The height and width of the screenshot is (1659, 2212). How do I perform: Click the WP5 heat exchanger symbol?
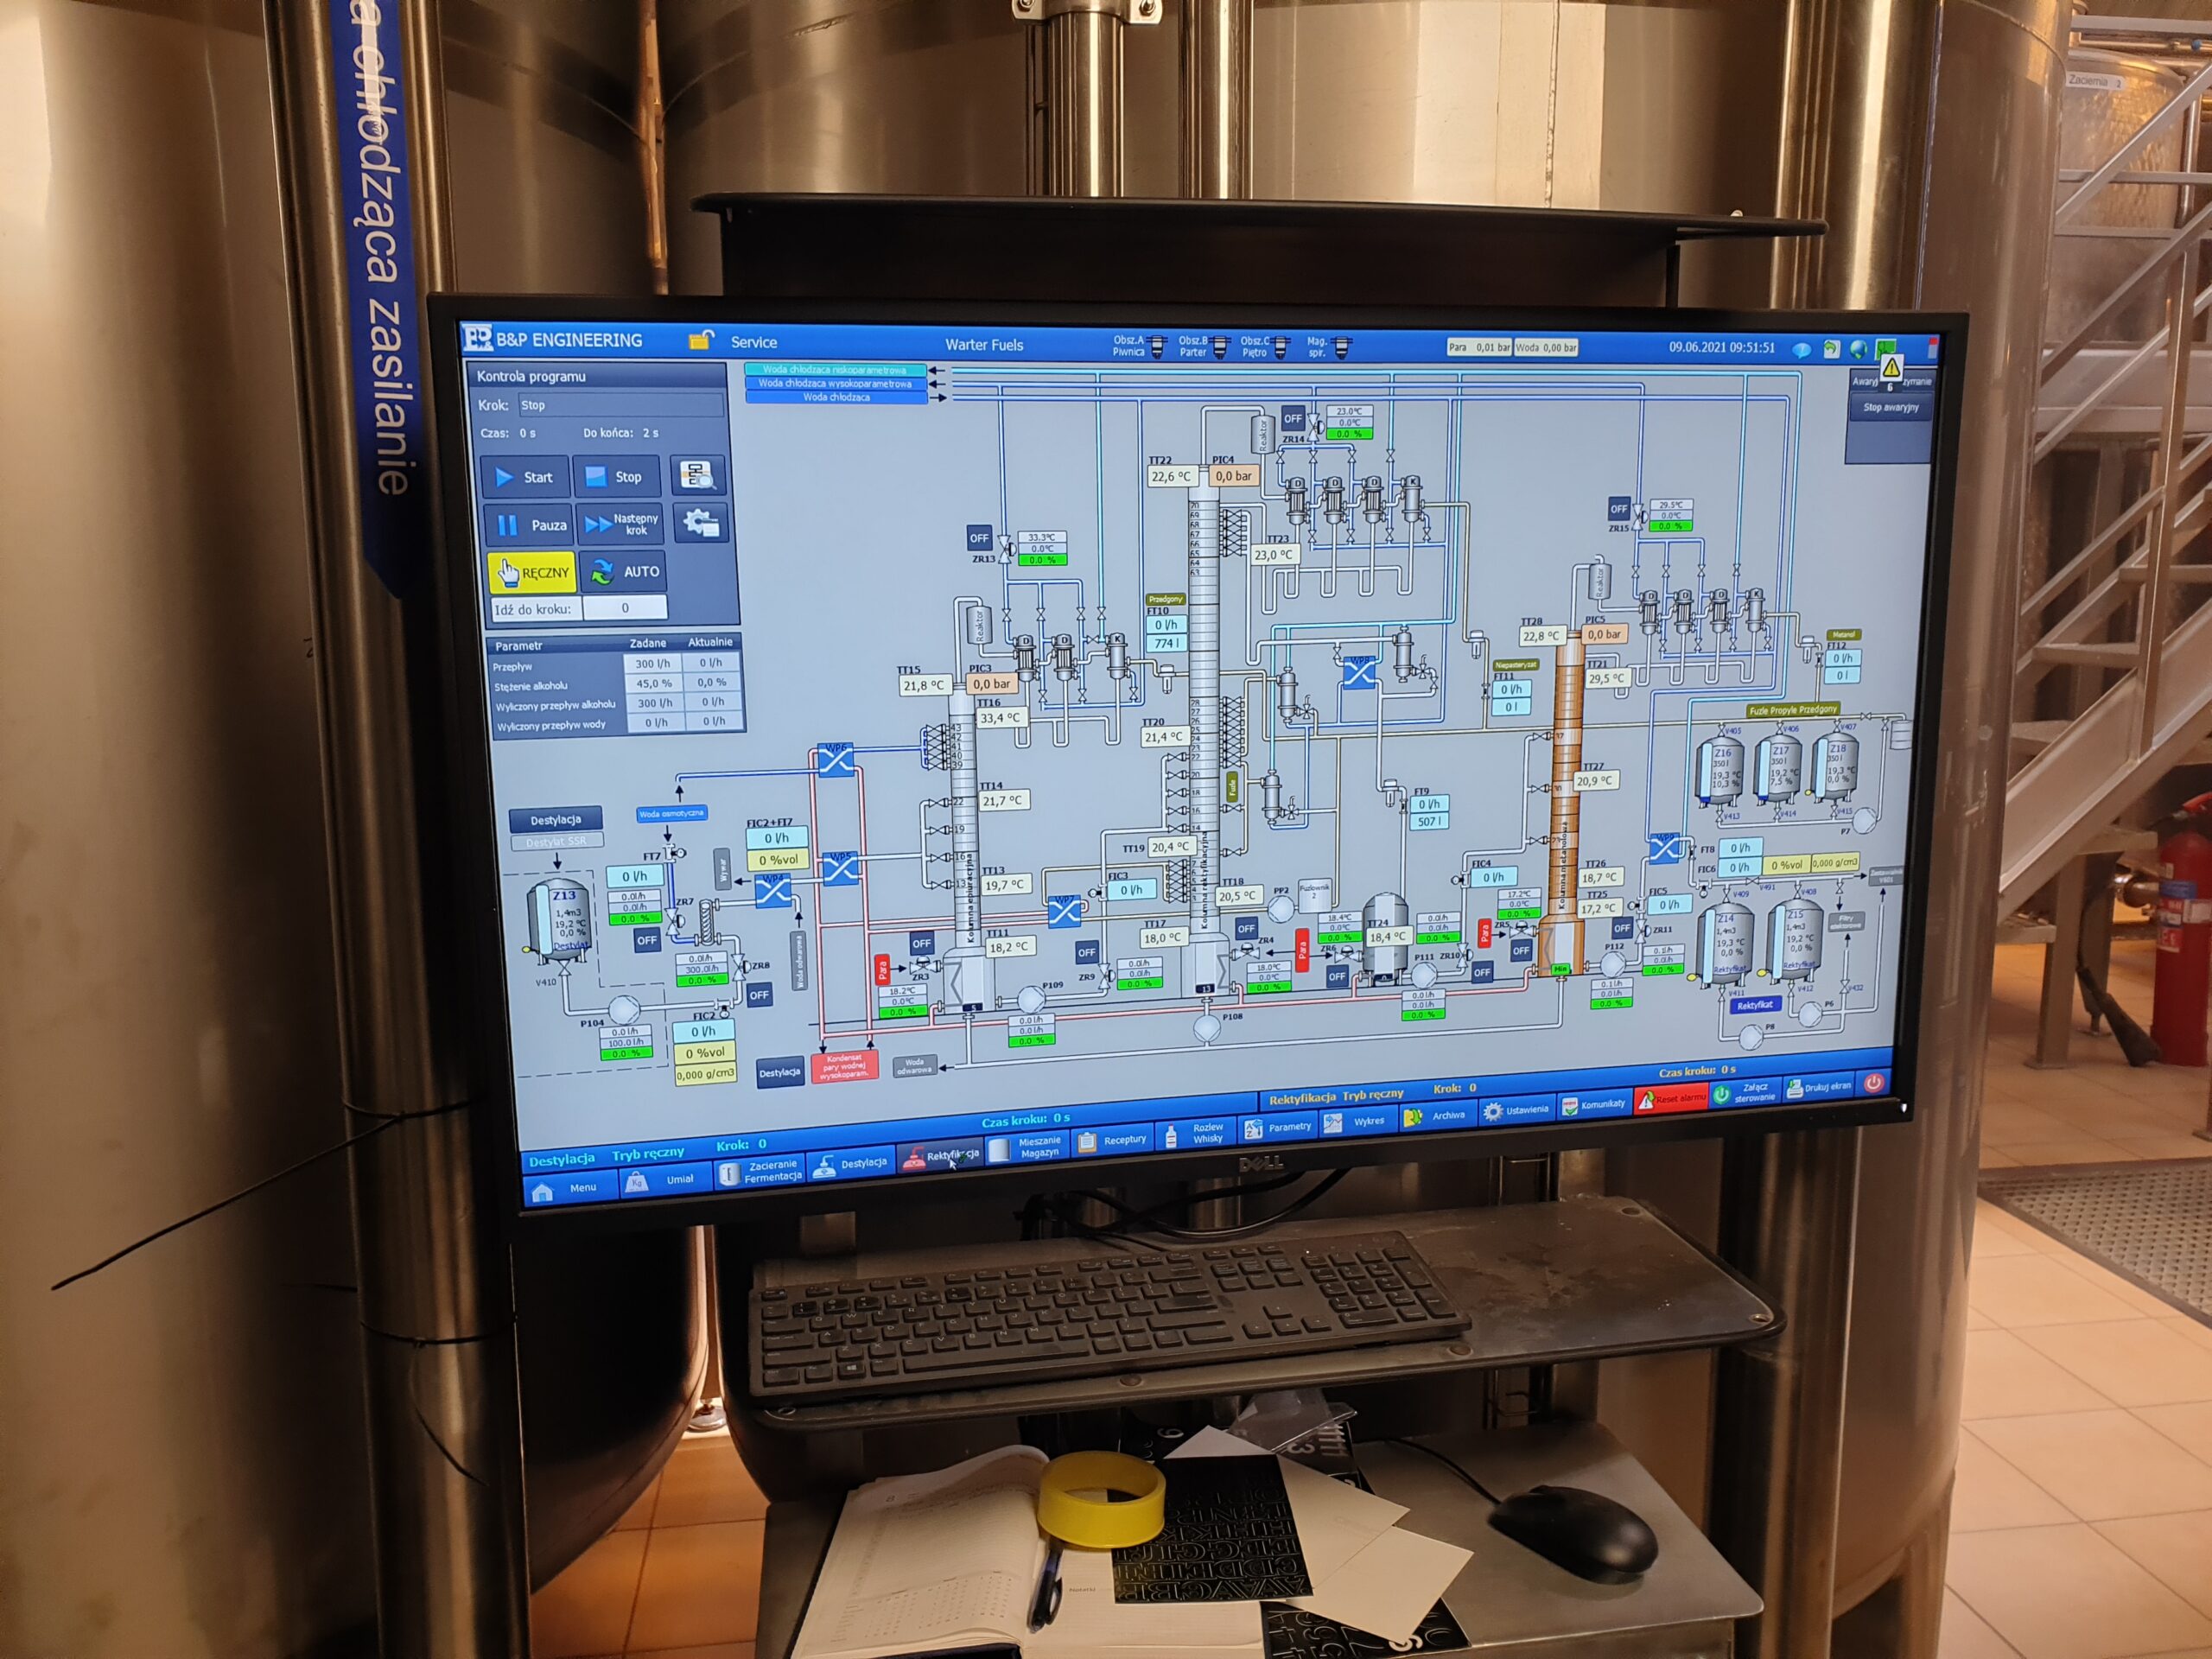point(840,868)
